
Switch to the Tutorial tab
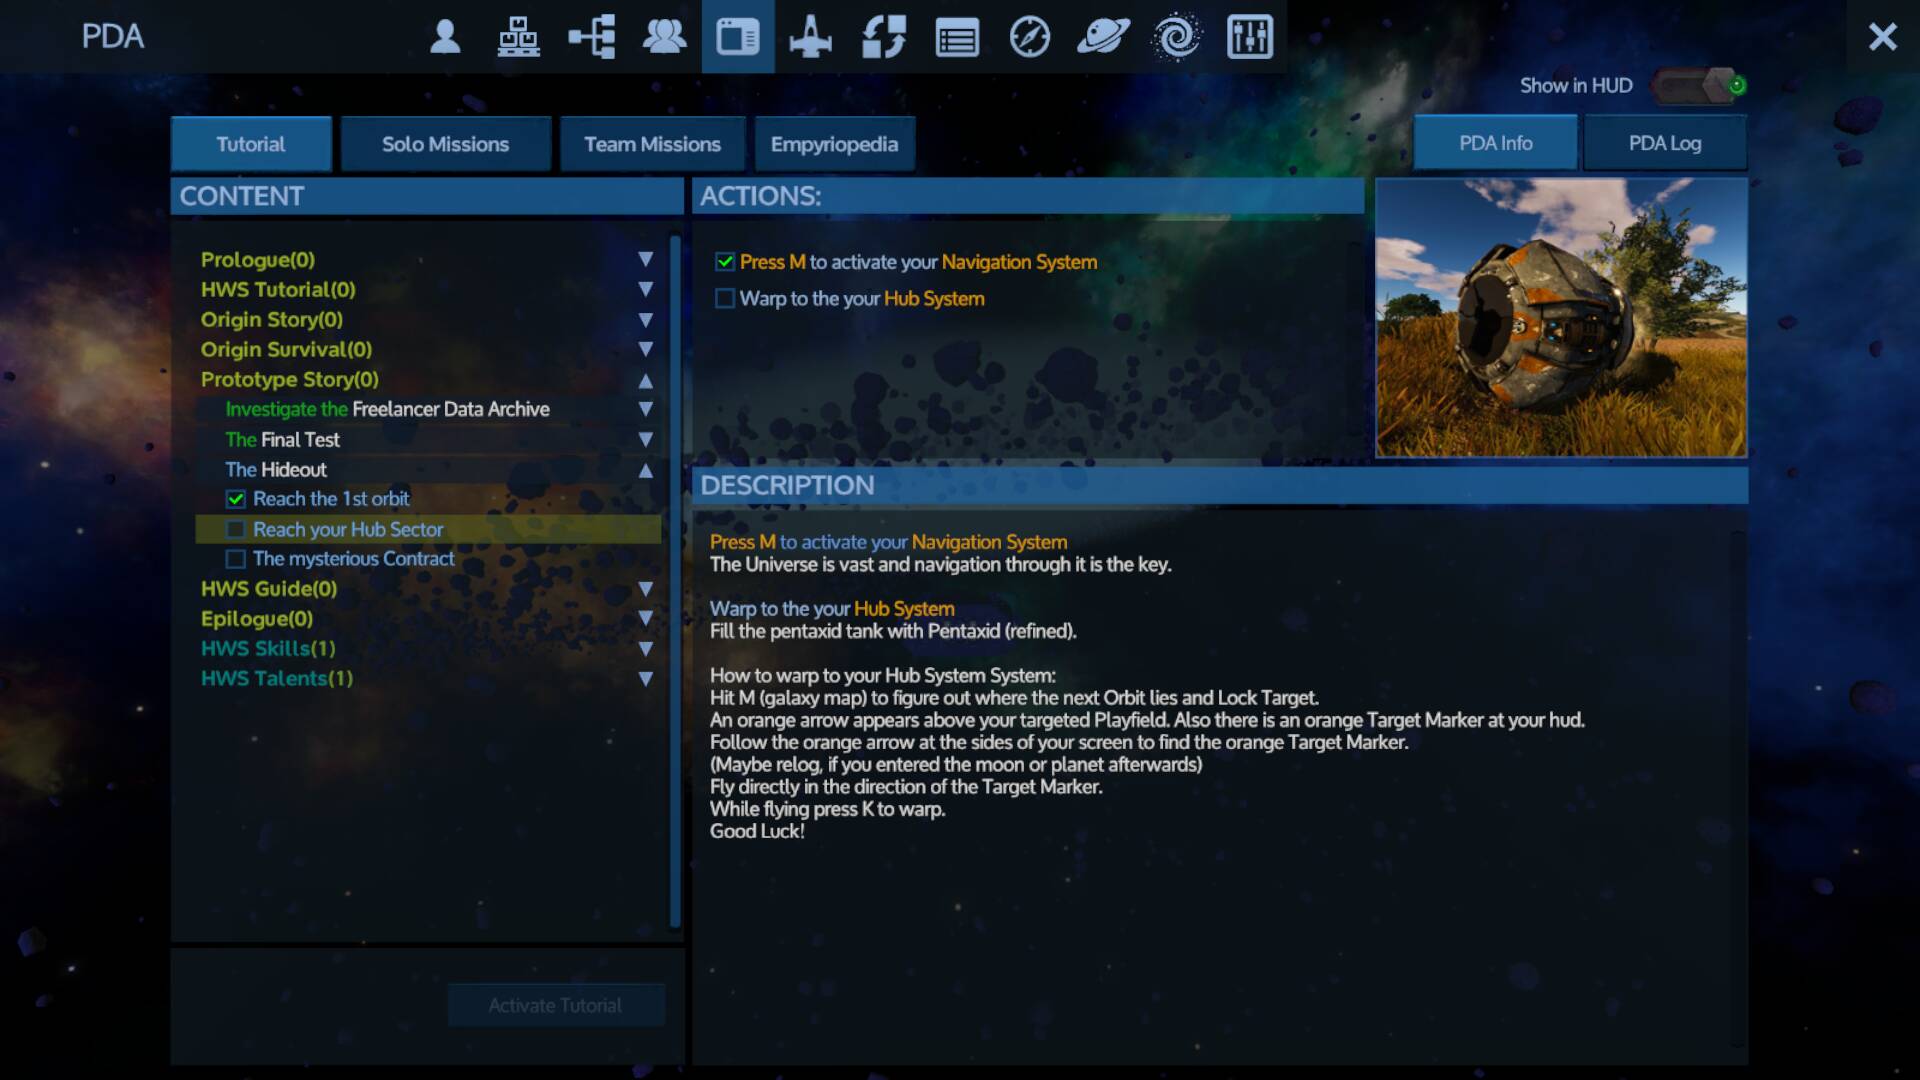coord(251,144)
